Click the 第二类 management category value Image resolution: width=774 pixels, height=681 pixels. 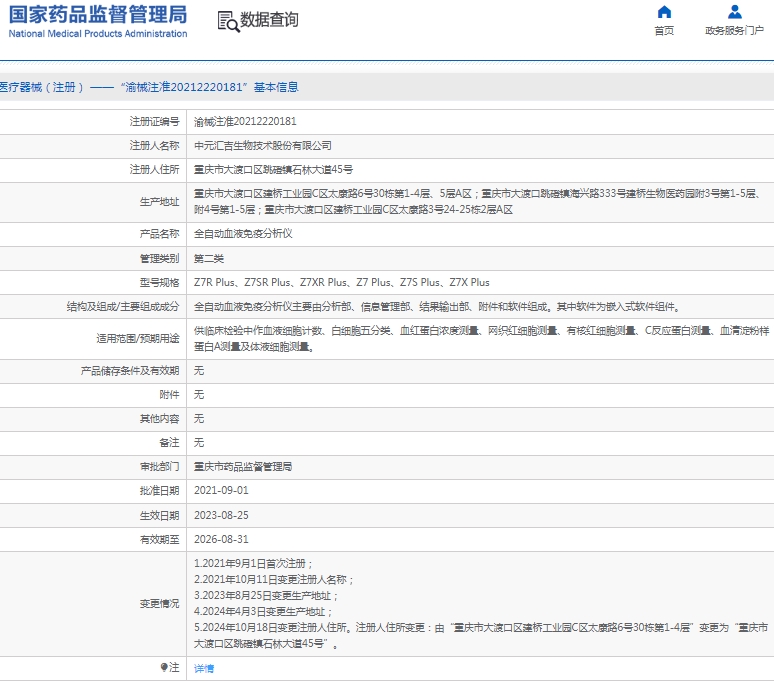pyautogui.click(x=209, y=258)
